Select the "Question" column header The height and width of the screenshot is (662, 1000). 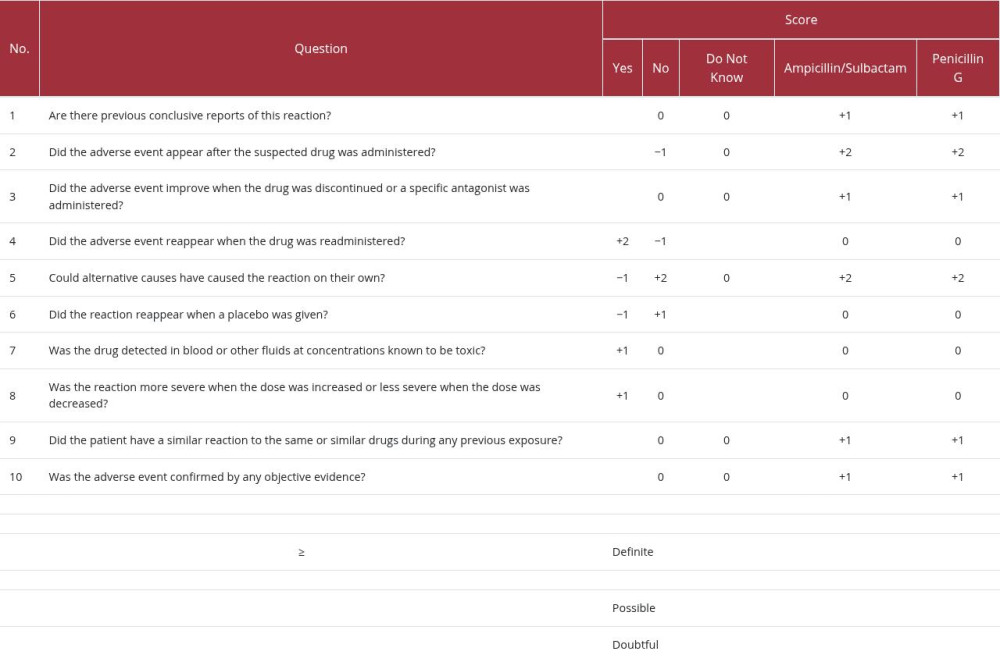coord(321,48)
